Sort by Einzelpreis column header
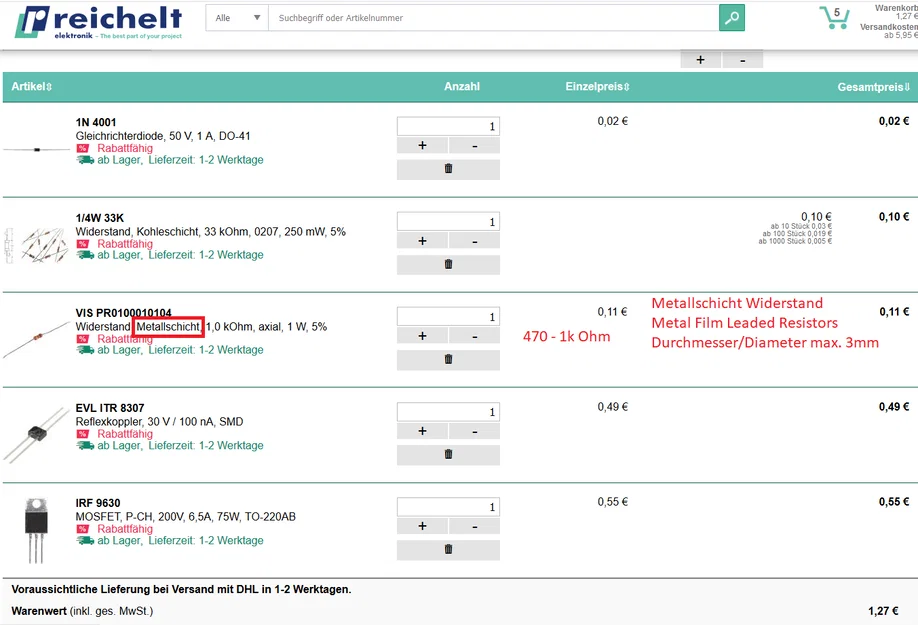 tap(597, 87)
